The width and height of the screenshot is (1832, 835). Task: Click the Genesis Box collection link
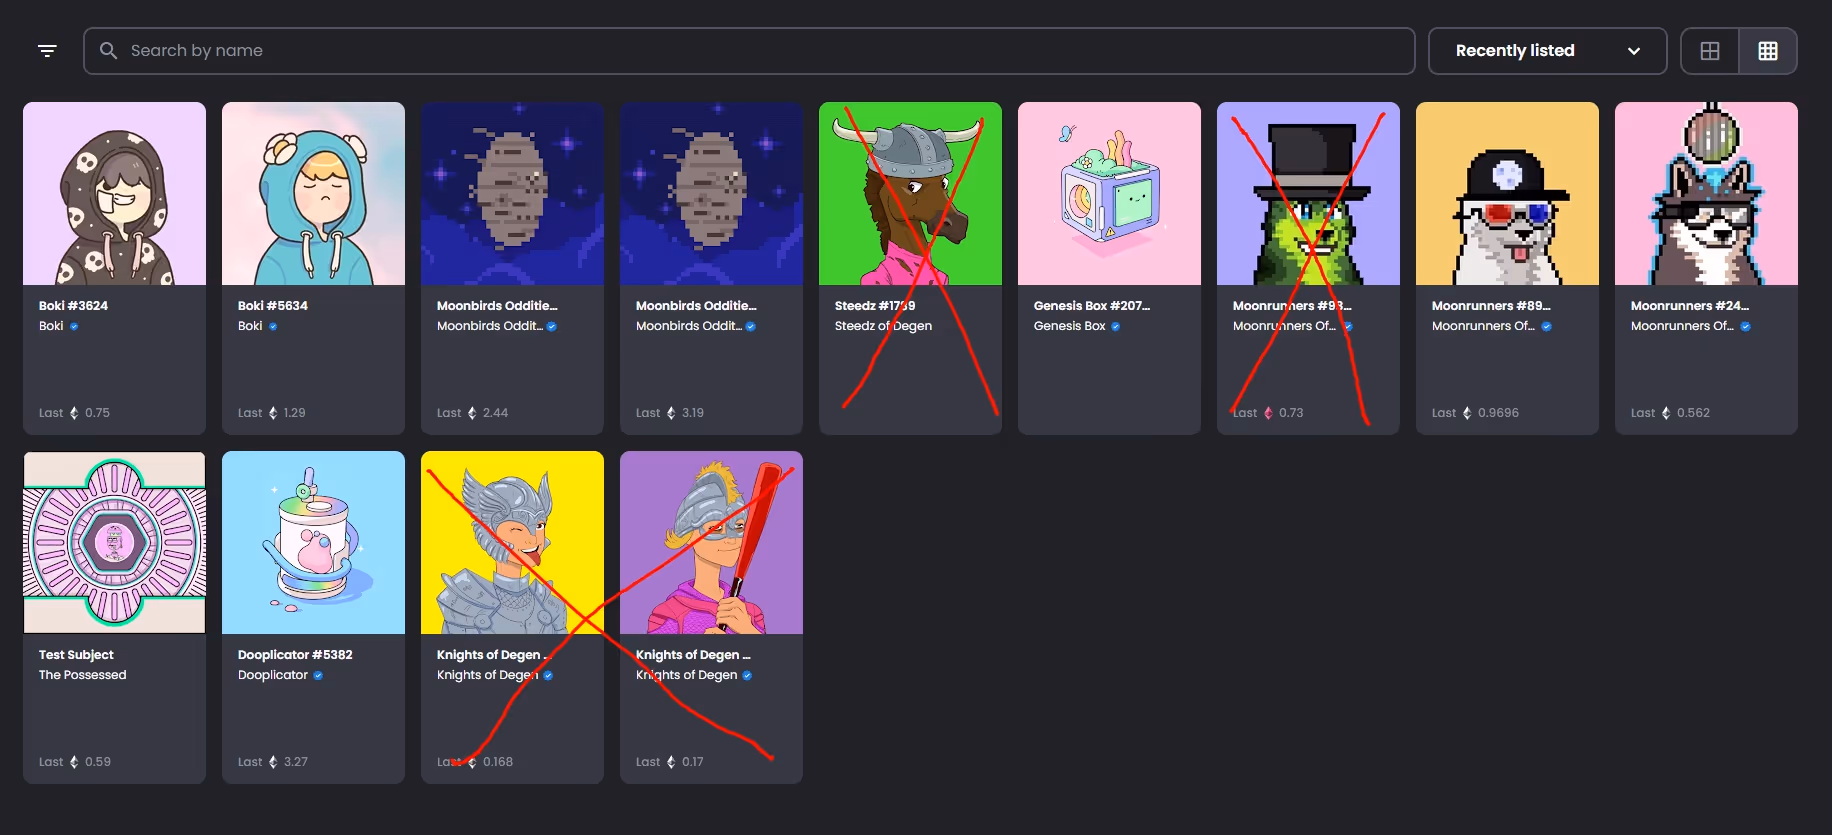[x=1069, y=326]
